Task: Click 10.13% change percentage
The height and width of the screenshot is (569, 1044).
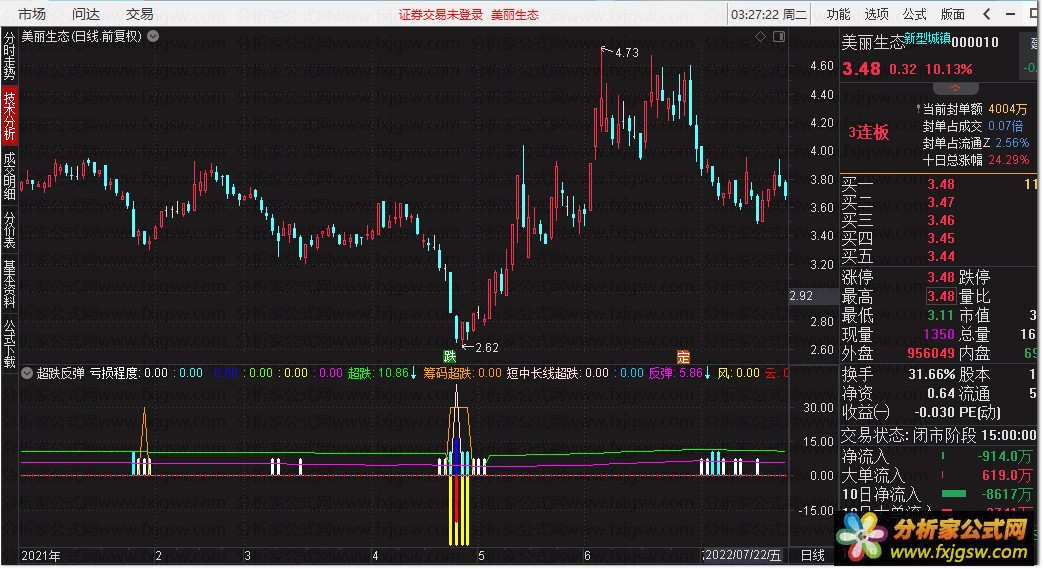Action: pos(949,69)
